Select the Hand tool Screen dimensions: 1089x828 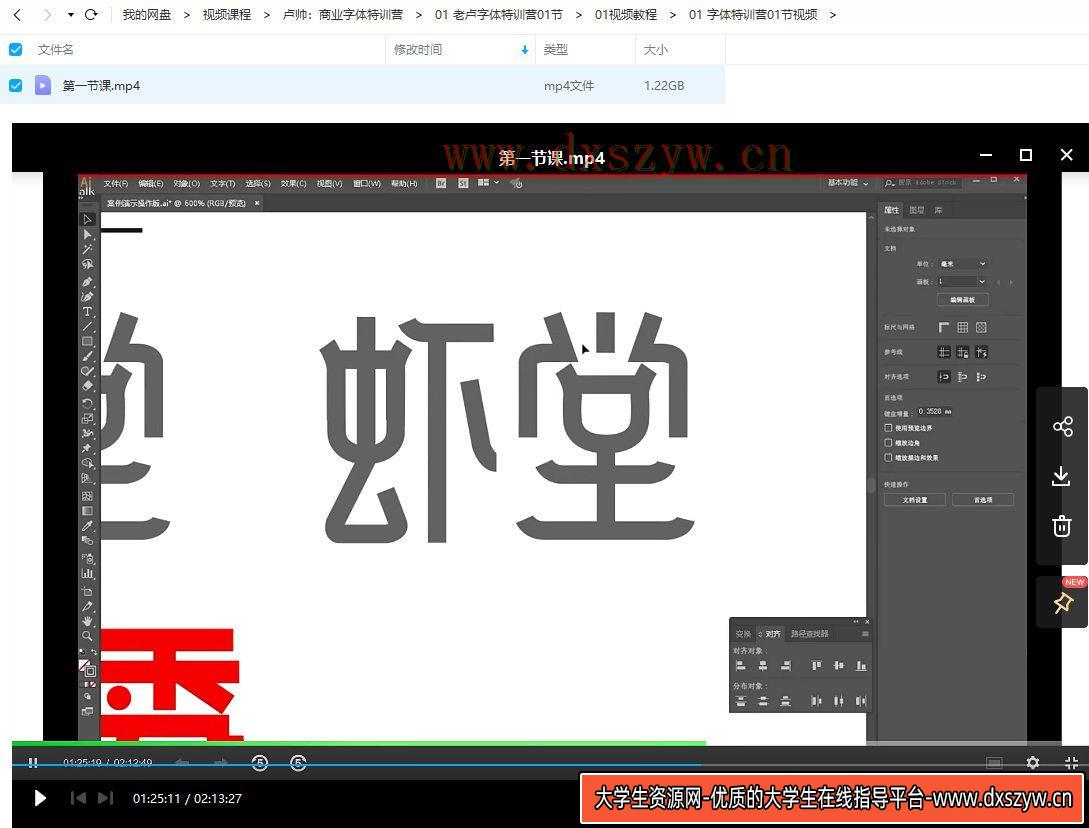coord(88,620)
